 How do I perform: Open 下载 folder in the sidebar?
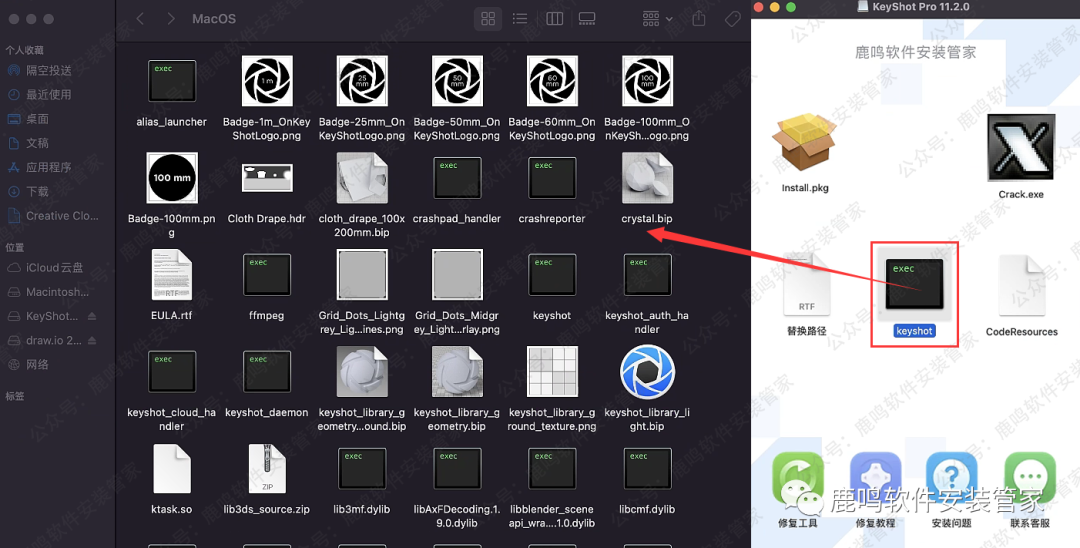(x=37, y=192)
